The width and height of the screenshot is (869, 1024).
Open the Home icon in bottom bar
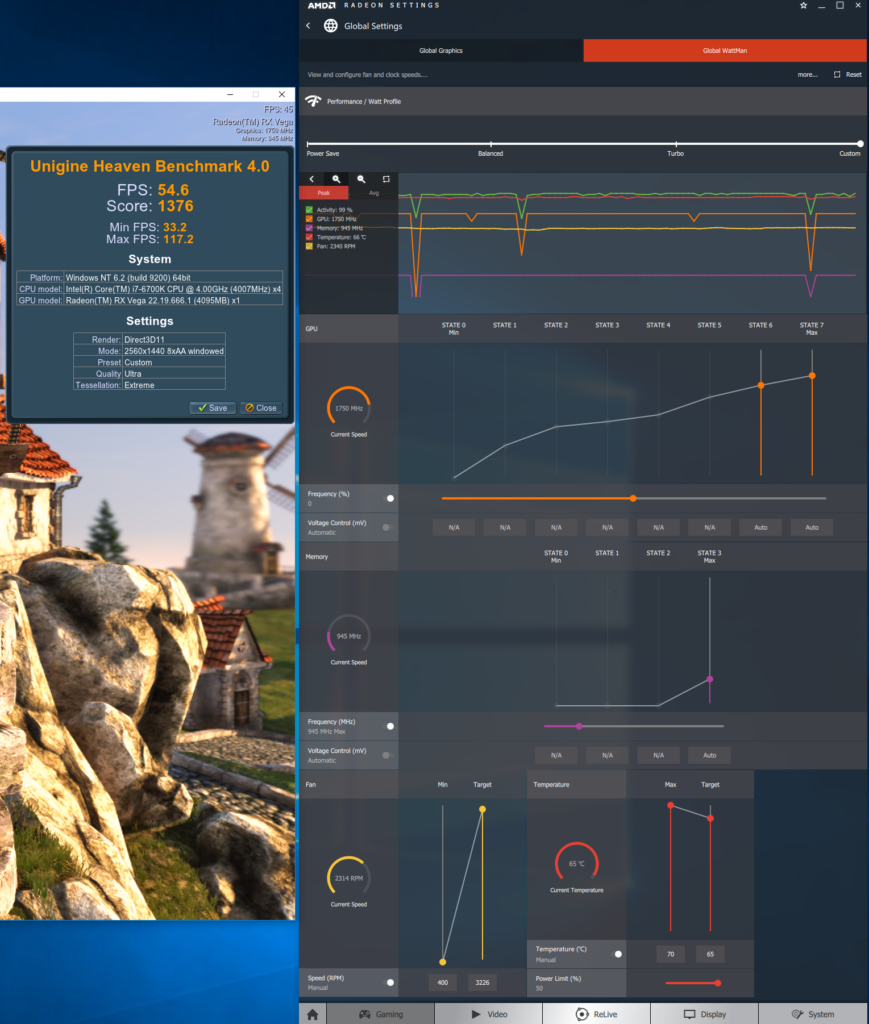pyautogui.click(x=312, y=1014)
